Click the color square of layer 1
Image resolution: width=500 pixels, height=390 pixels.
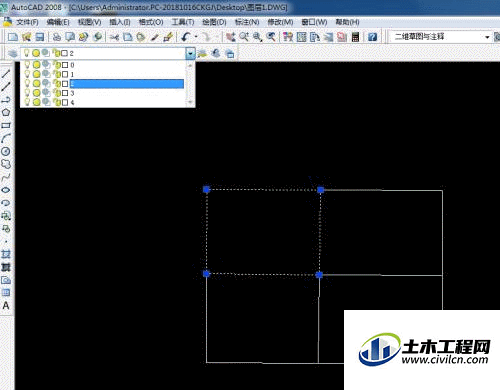(x=65, y=74)
